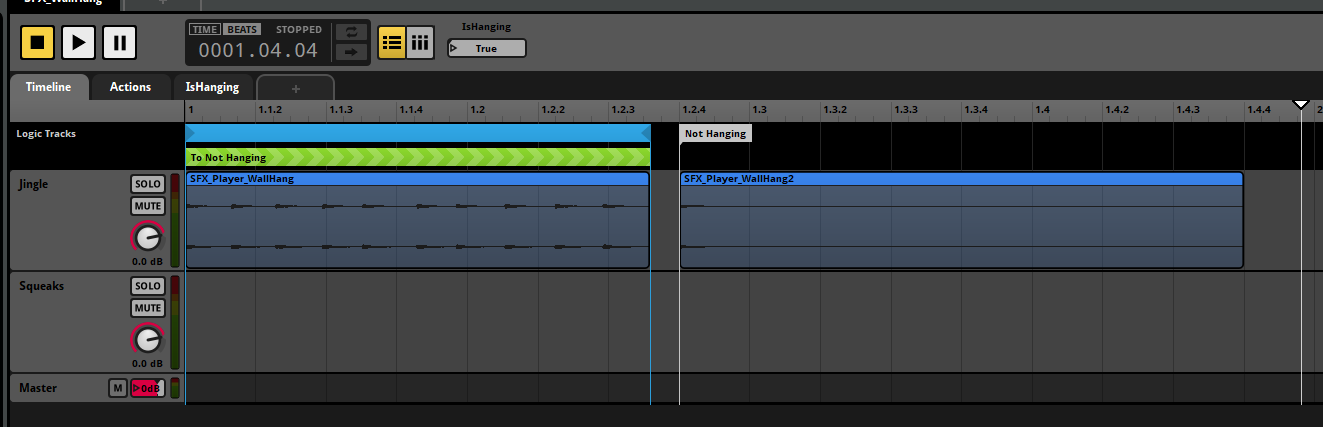Click the Squeaks track level meter
Screen dimensions: 1323x427
(176, 322)
